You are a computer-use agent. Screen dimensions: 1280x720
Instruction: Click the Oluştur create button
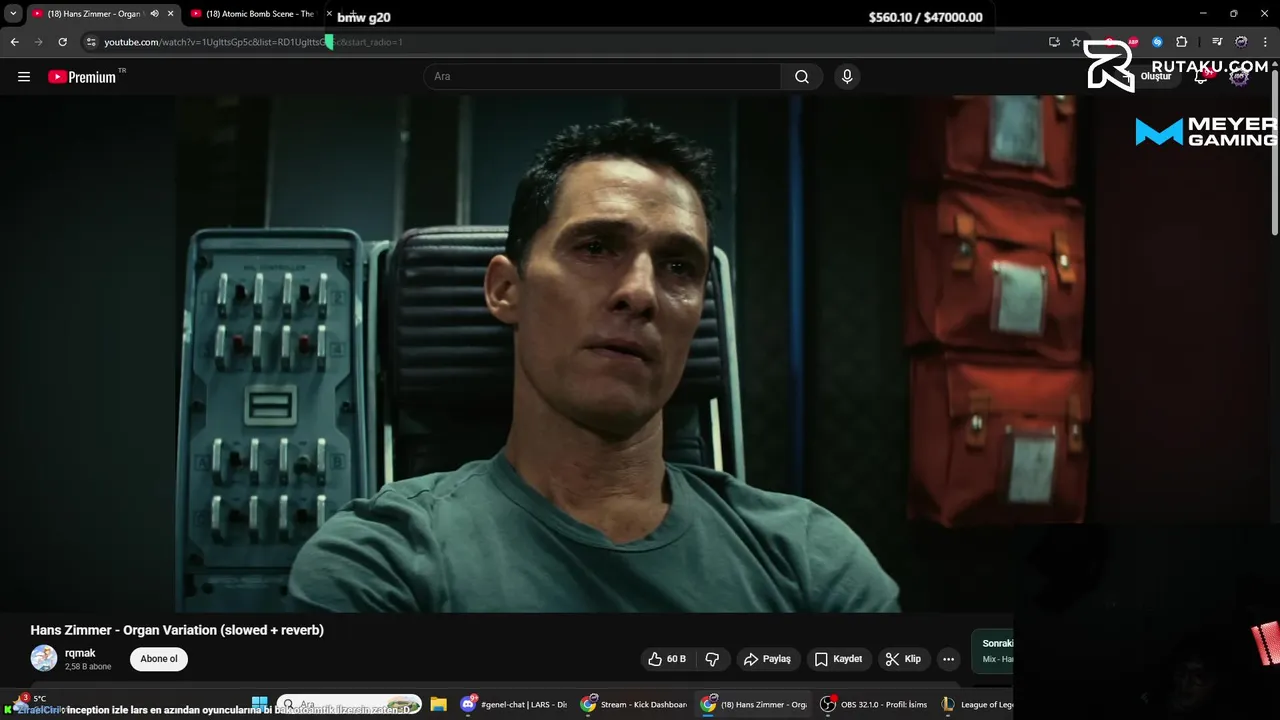point(1148,76)
